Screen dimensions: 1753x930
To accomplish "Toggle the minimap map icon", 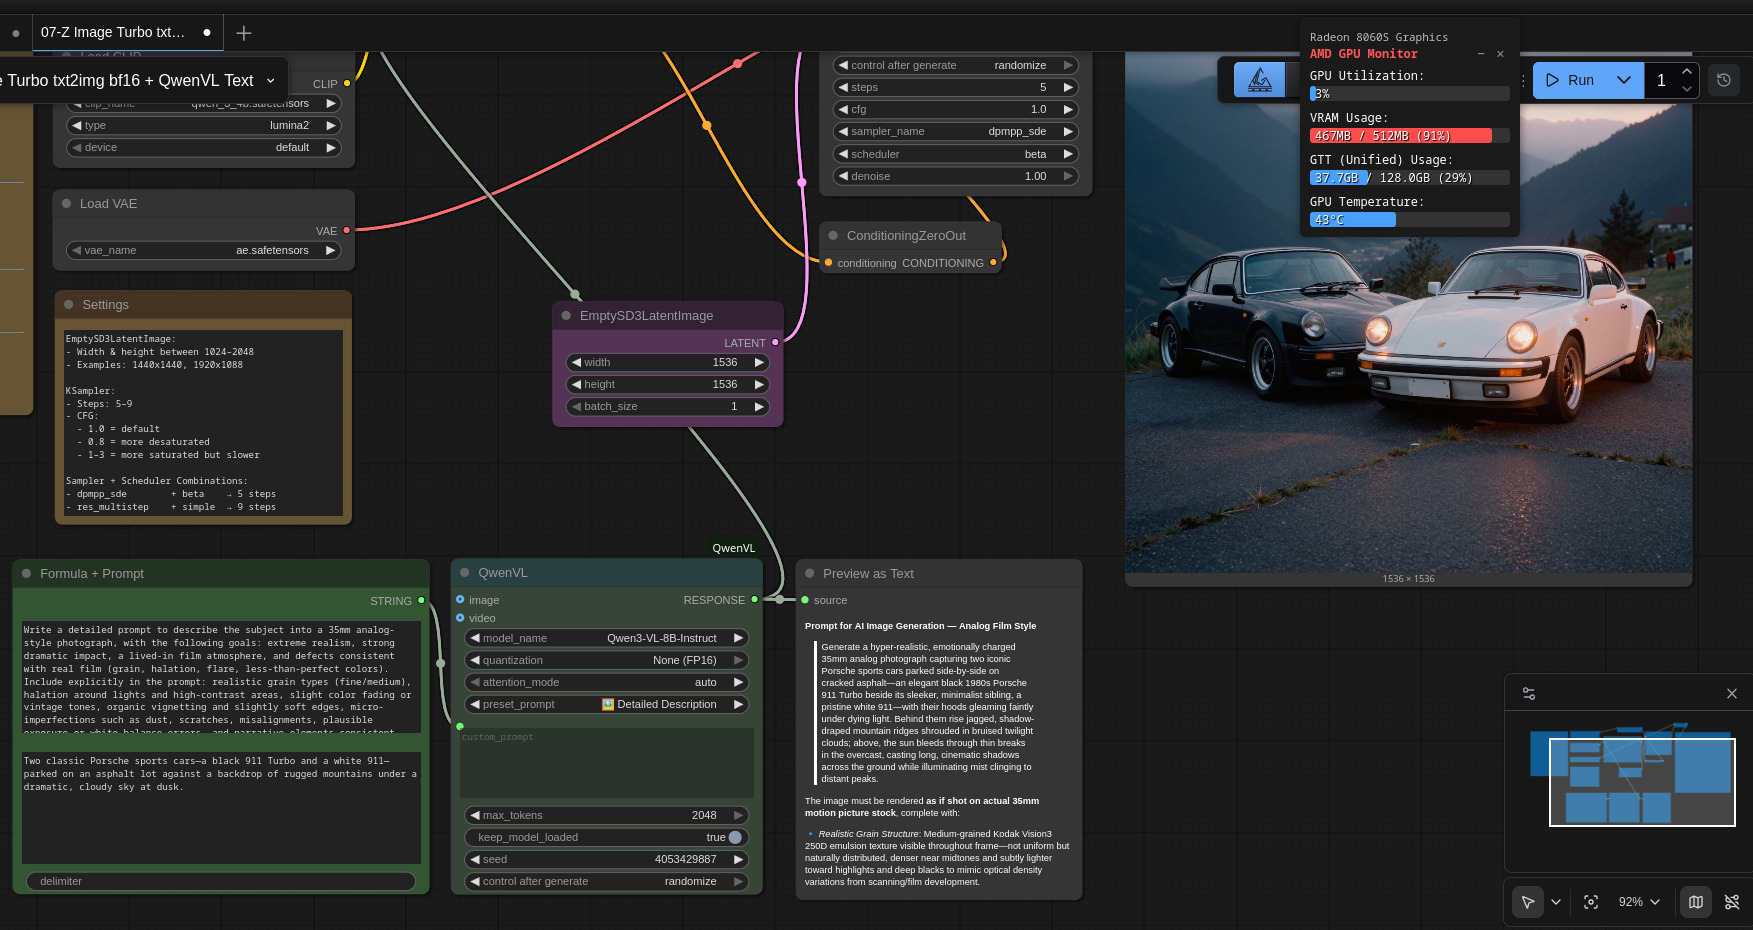I will coord(1696,902).
